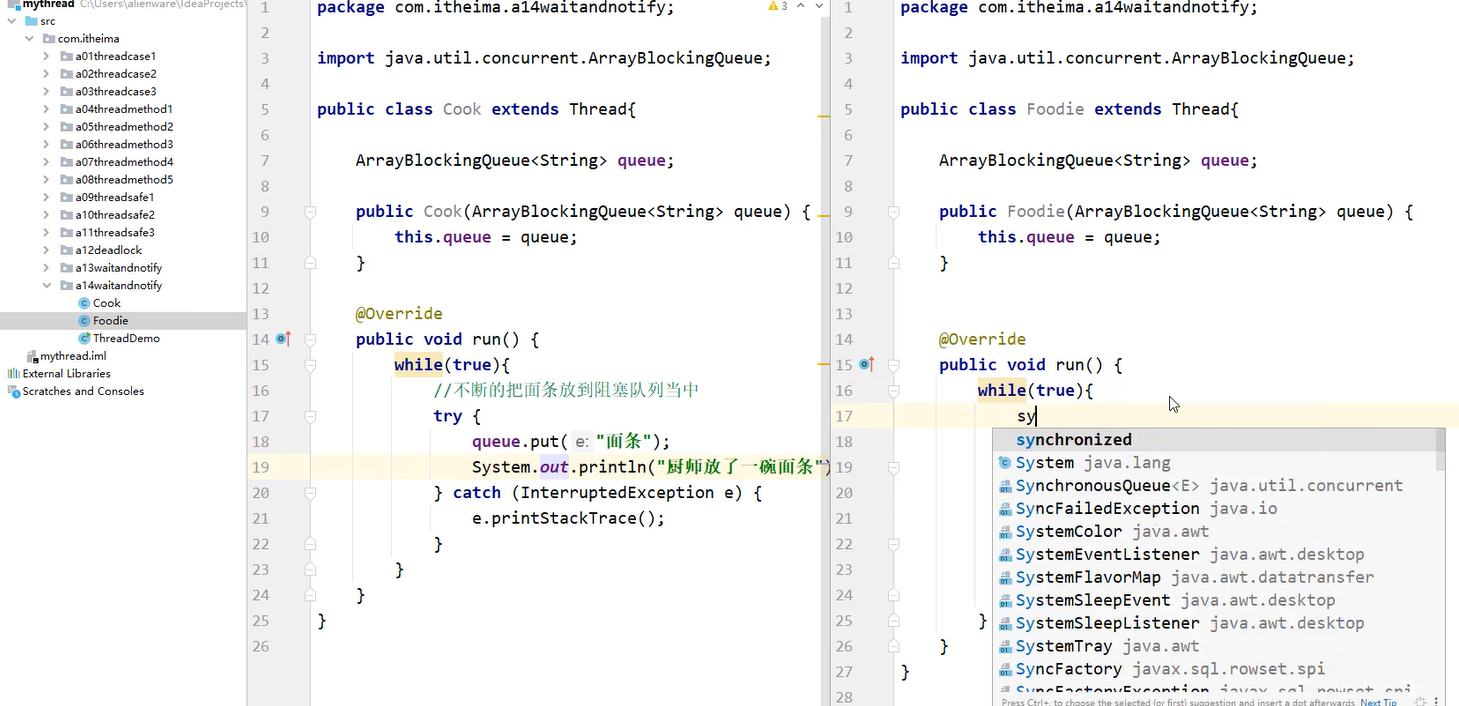1459x706 pixels.
Task: Click the yellow warning triangle showing 3 warnings
Action: point(773,6)
